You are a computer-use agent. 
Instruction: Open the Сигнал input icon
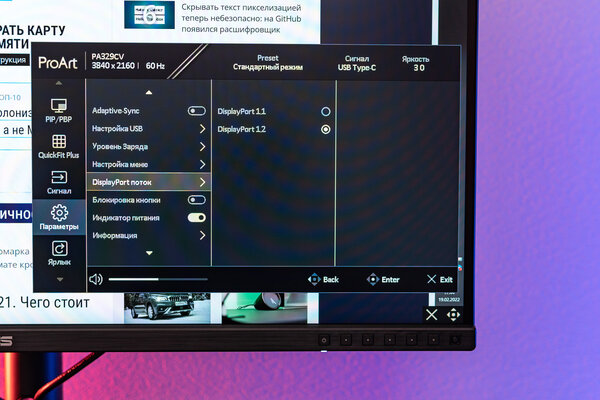pyautogui.click(x=59, y=177)
